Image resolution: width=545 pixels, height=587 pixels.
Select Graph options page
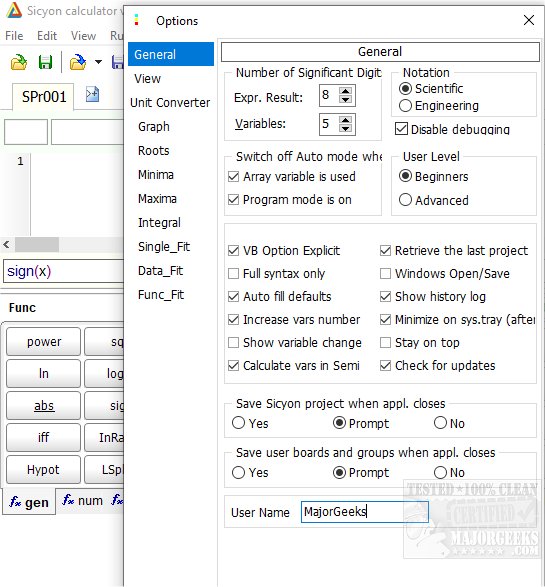[153, 127]
